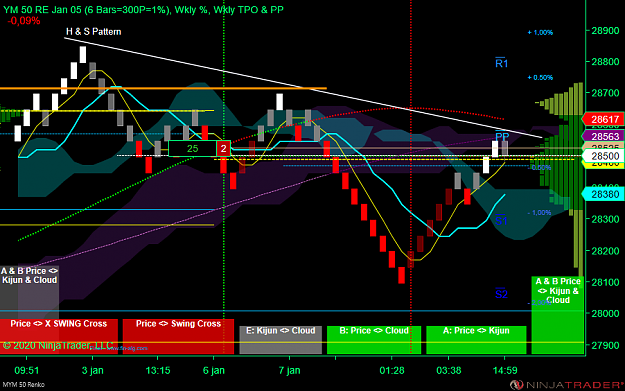
Task: Select the S2 support level marker
Action: (x=501, y=294)
